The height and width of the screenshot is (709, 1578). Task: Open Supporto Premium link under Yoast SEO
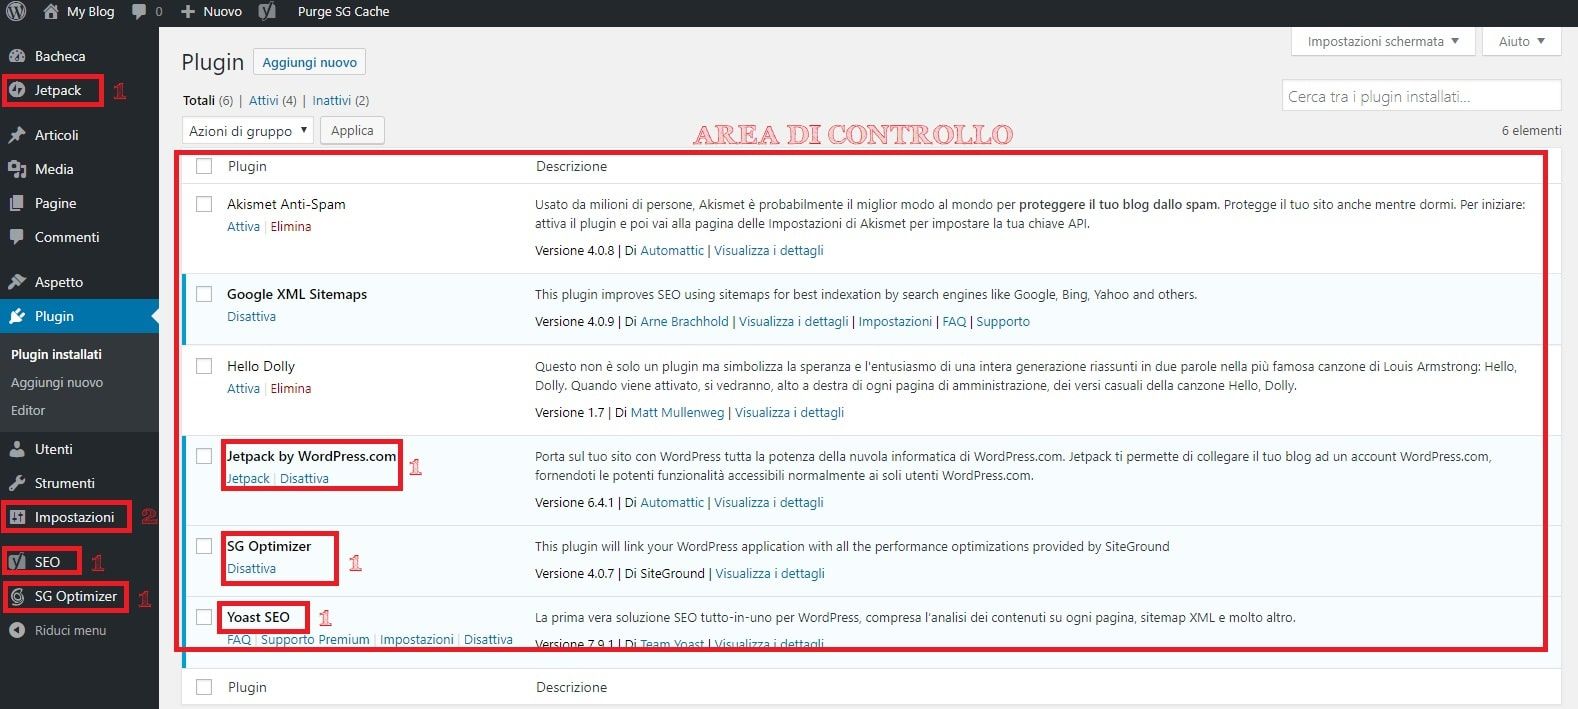pos(315,640)
